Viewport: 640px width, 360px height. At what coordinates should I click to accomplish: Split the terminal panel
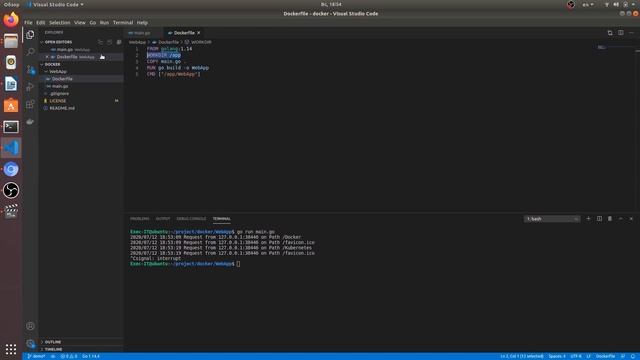click(599, 219)
